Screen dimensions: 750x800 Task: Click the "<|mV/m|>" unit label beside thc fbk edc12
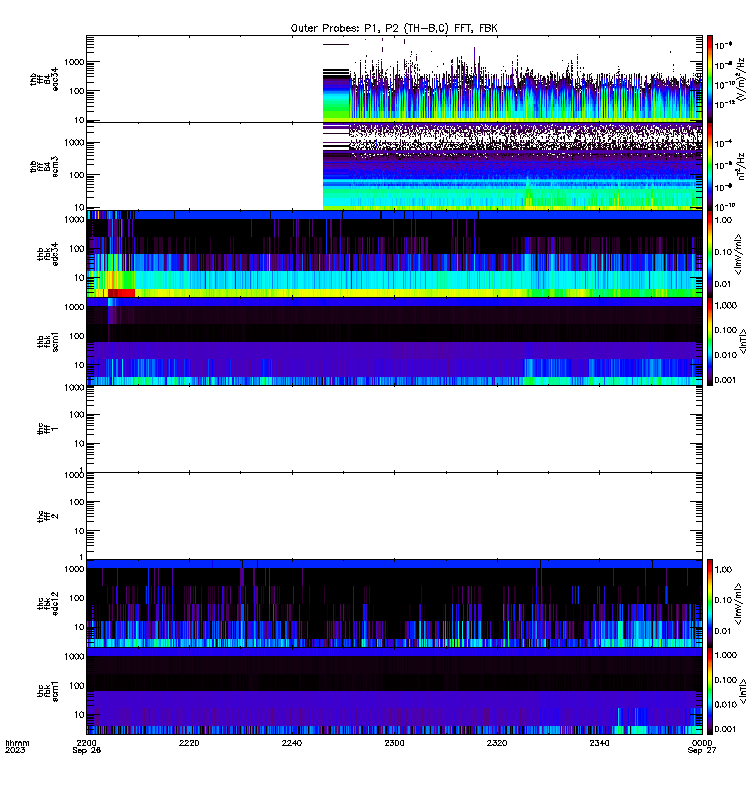pyautogui.click(x=738, y=604)
